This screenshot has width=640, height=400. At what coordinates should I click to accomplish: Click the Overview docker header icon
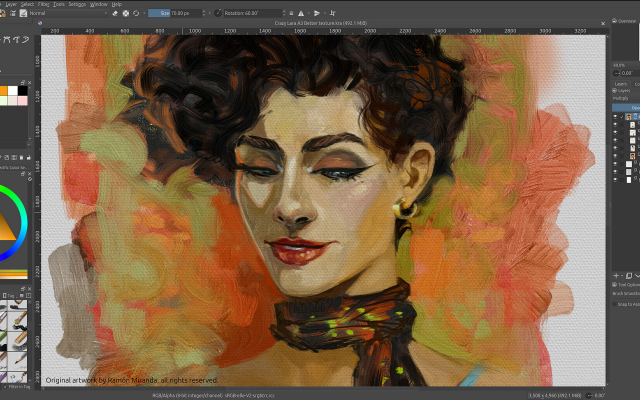615,21
